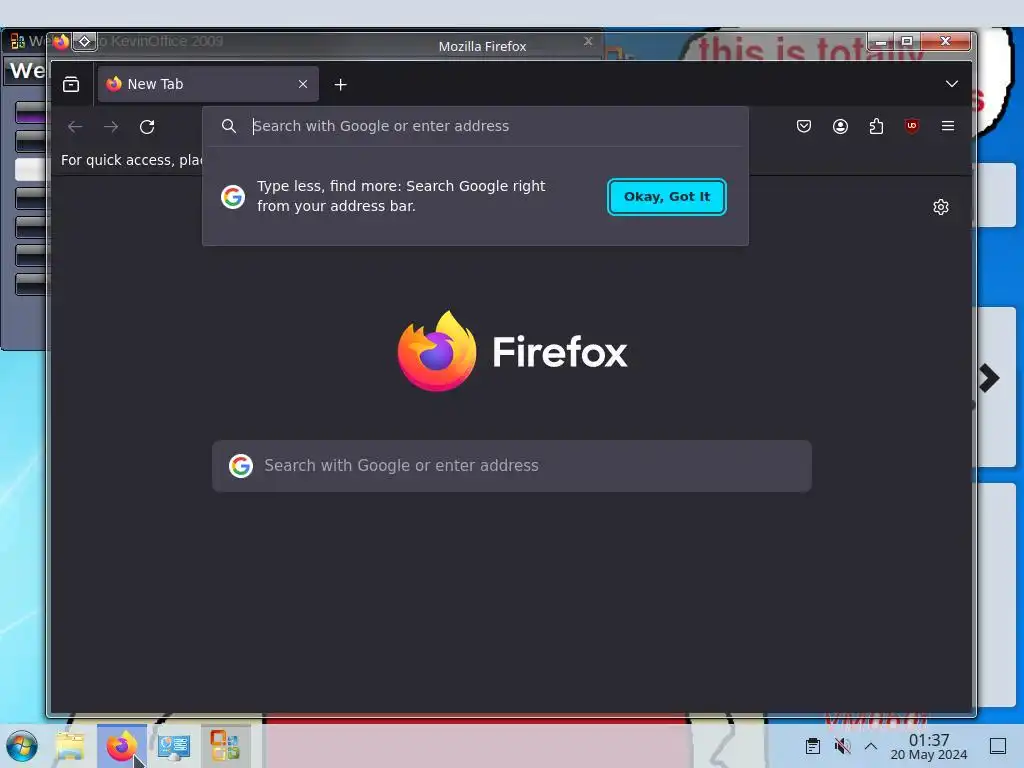Click the address bar magnifier icon
Screen dimensions: 1024x768
pyautogui.click(x=229, y=126)
